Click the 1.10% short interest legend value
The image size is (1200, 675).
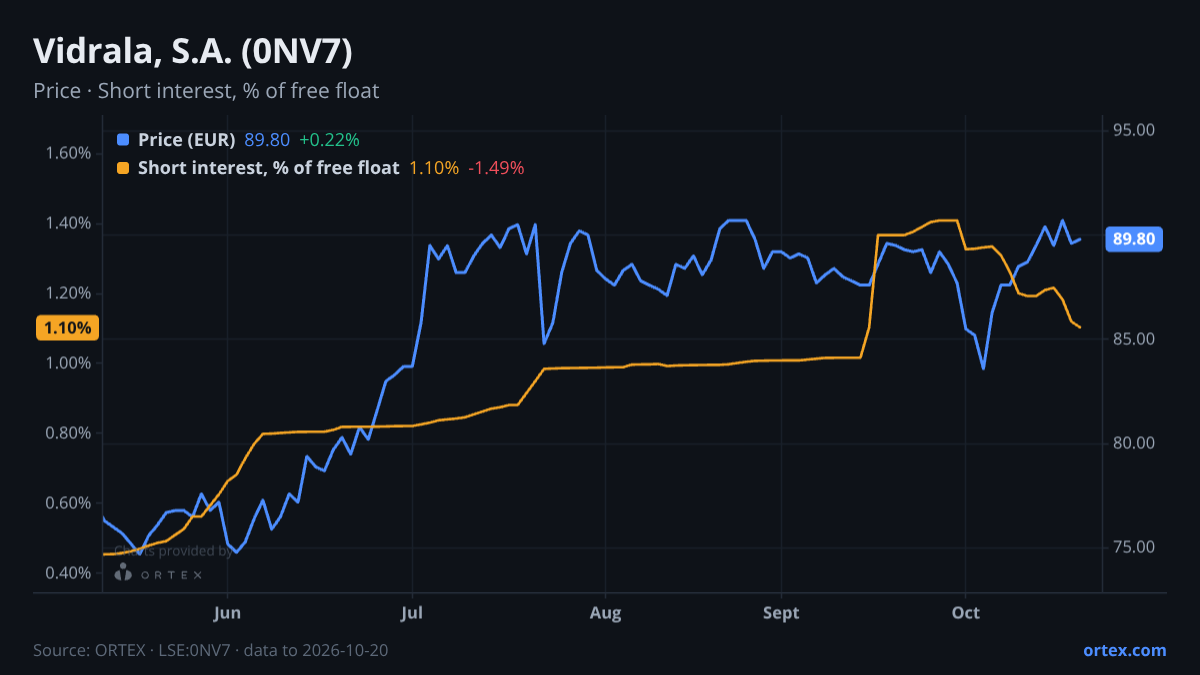pos(434,168)
